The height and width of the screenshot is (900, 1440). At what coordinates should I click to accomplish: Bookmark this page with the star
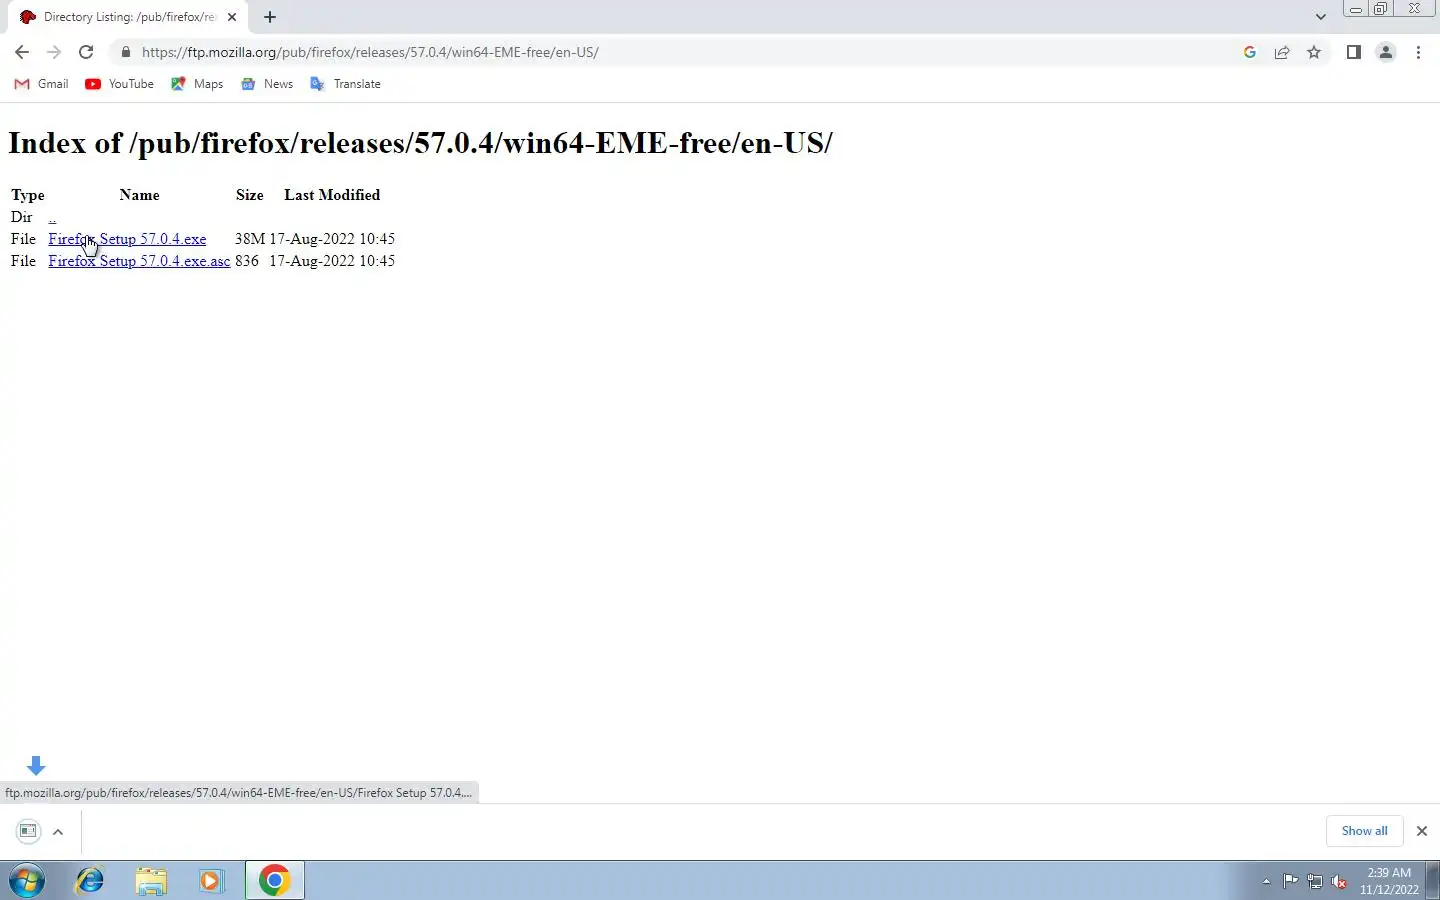click(1314, 52)
